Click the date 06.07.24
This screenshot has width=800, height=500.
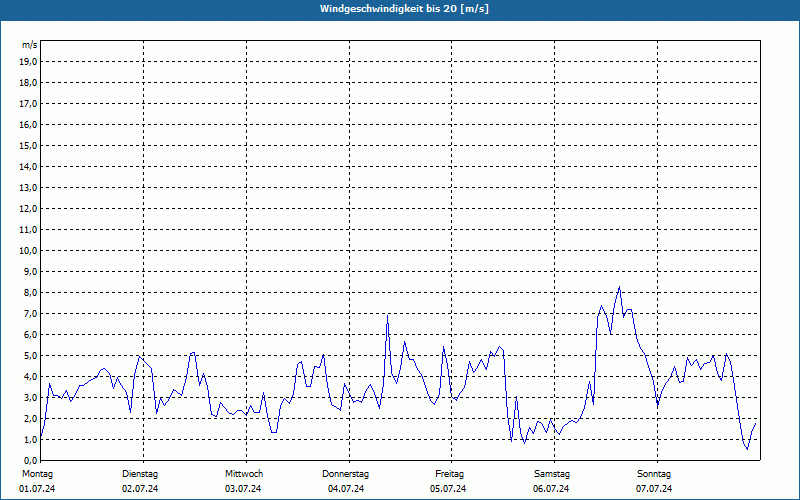click(x=551, y=489)
